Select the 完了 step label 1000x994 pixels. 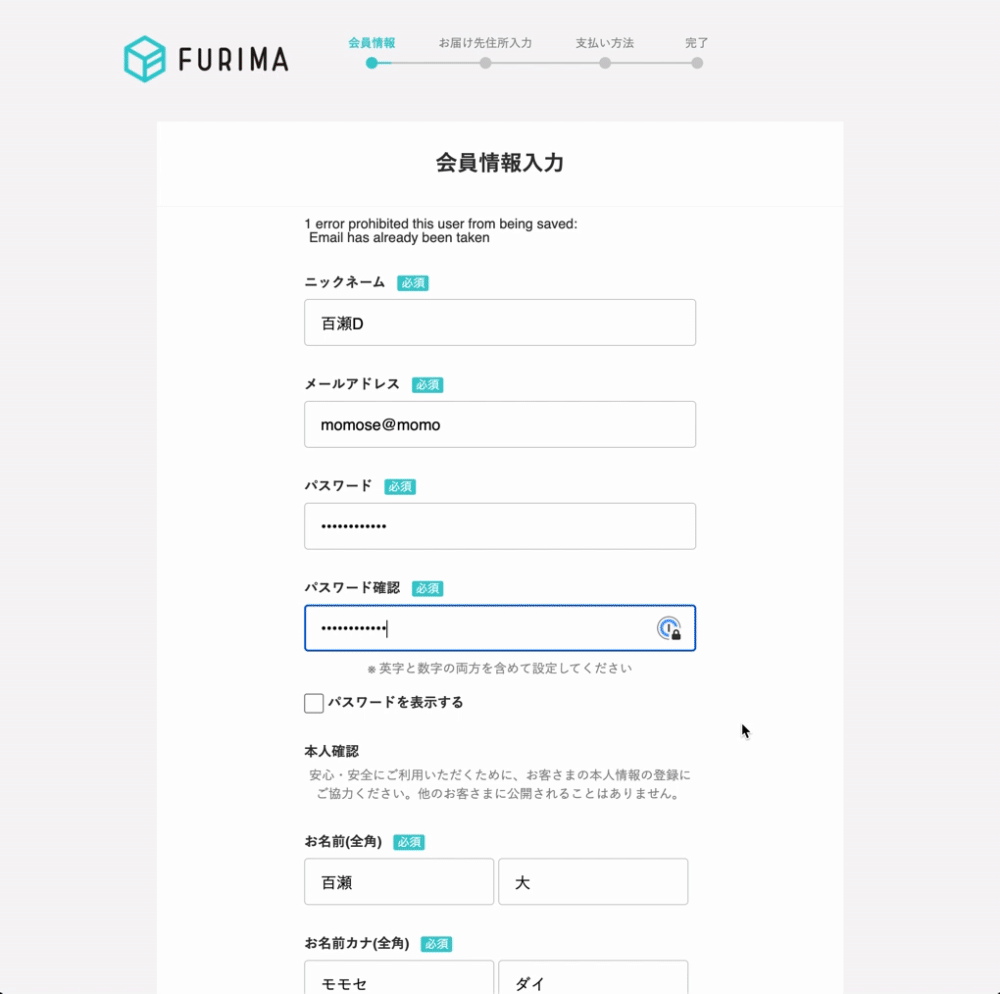tap(697, 43)
